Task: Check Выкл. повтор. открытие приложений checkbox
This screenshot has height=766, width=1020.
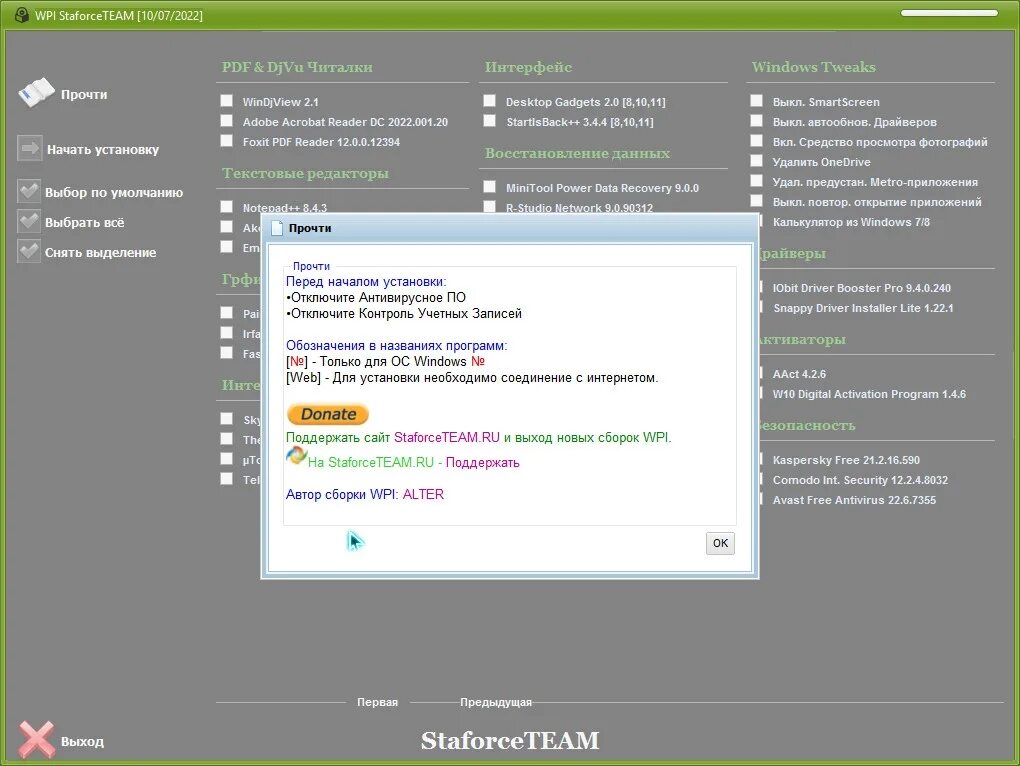Action: [757, 202]
